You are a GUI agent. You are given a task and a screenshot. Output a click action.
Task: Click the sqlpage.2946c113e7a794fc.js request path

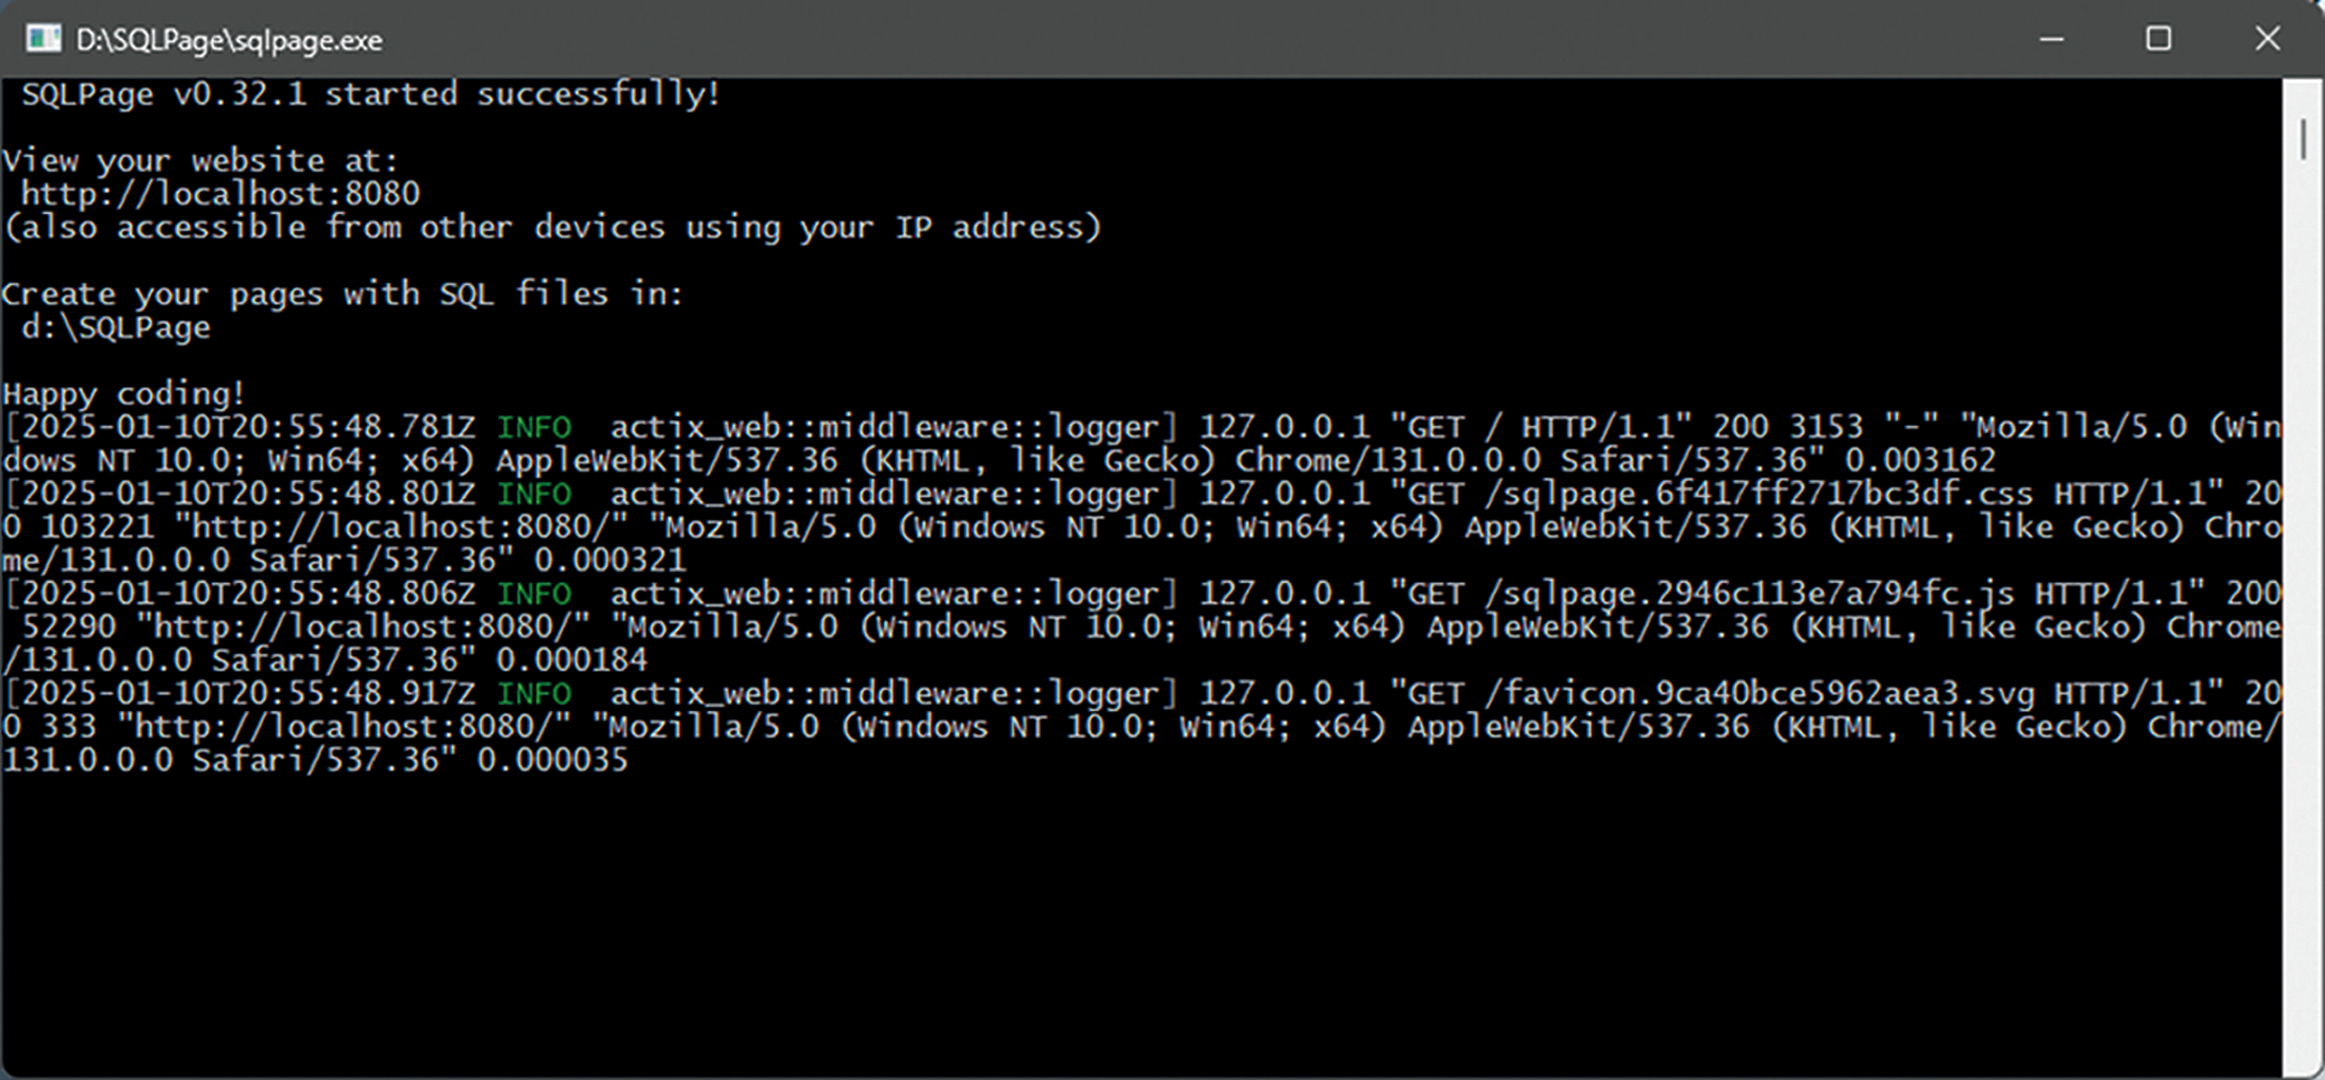pyautogui.click(x=1749, y=594)
